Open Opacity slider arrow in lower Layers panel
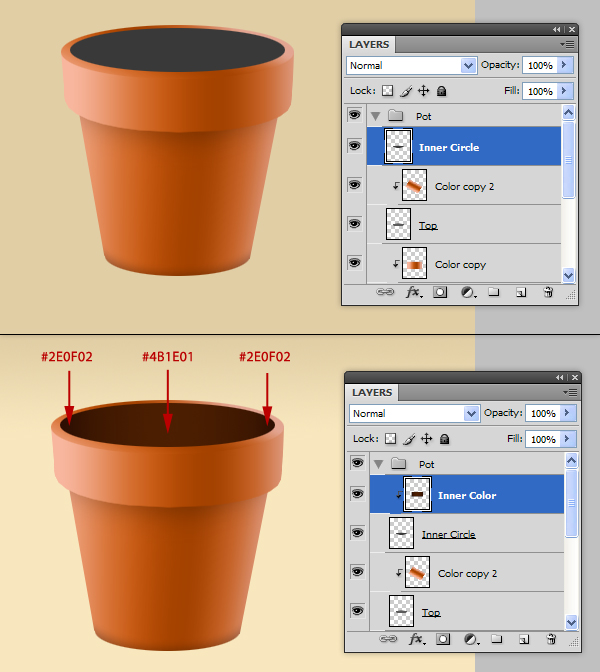 point(567,413)
